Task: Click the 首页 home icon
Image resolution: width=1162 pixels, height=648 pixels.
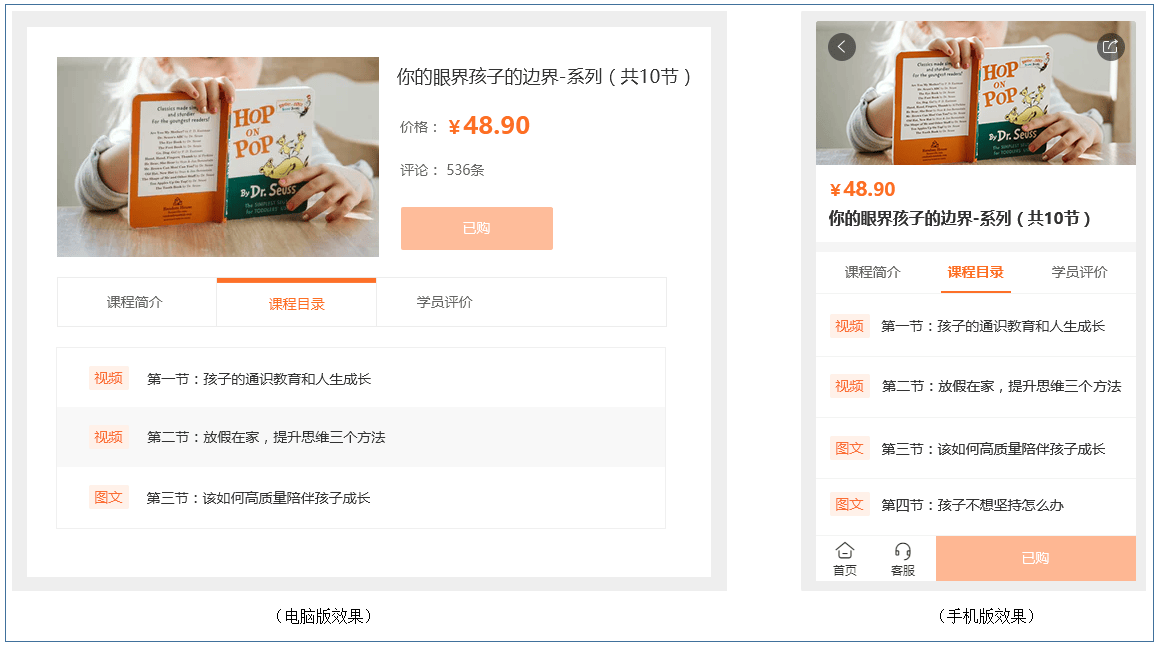Action: coord(845,556)
